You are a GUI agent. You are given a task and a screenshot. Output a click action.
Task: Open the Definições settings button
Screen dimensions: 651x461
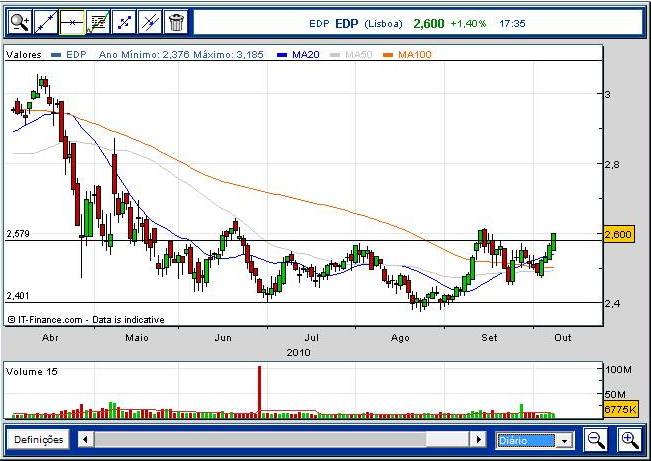click(39, 439)
